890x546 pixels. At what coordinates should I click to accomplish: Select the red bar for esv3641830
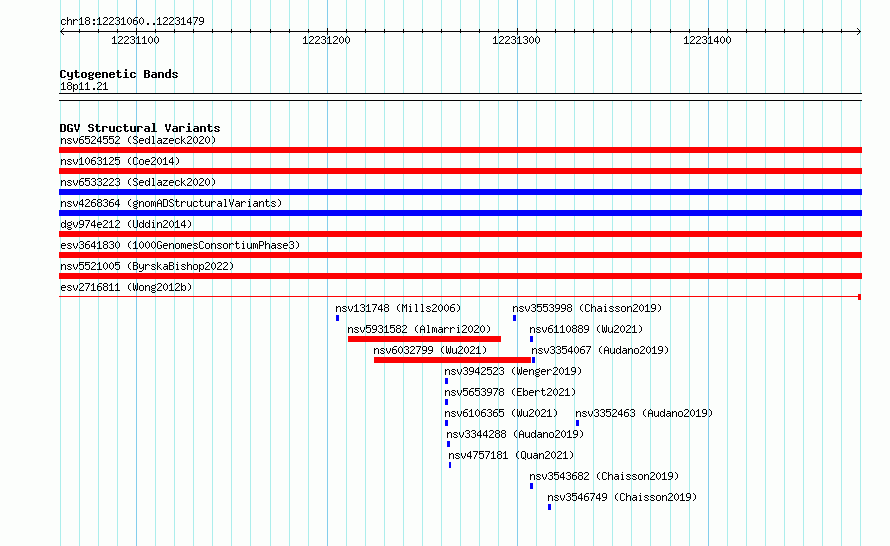pos(460,255)
